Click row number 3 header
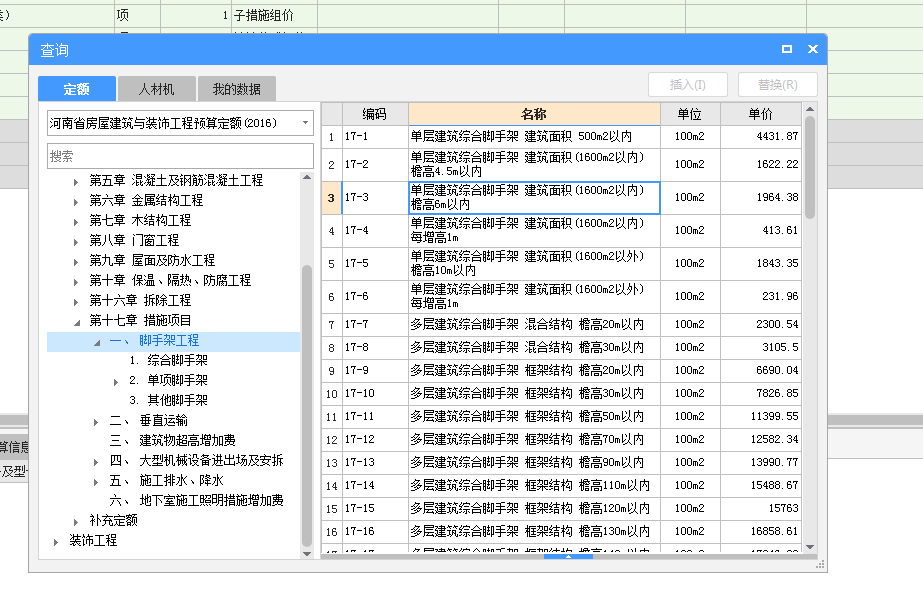The width and height of the screenshot is (923, 605). click(x=331, y=197)
